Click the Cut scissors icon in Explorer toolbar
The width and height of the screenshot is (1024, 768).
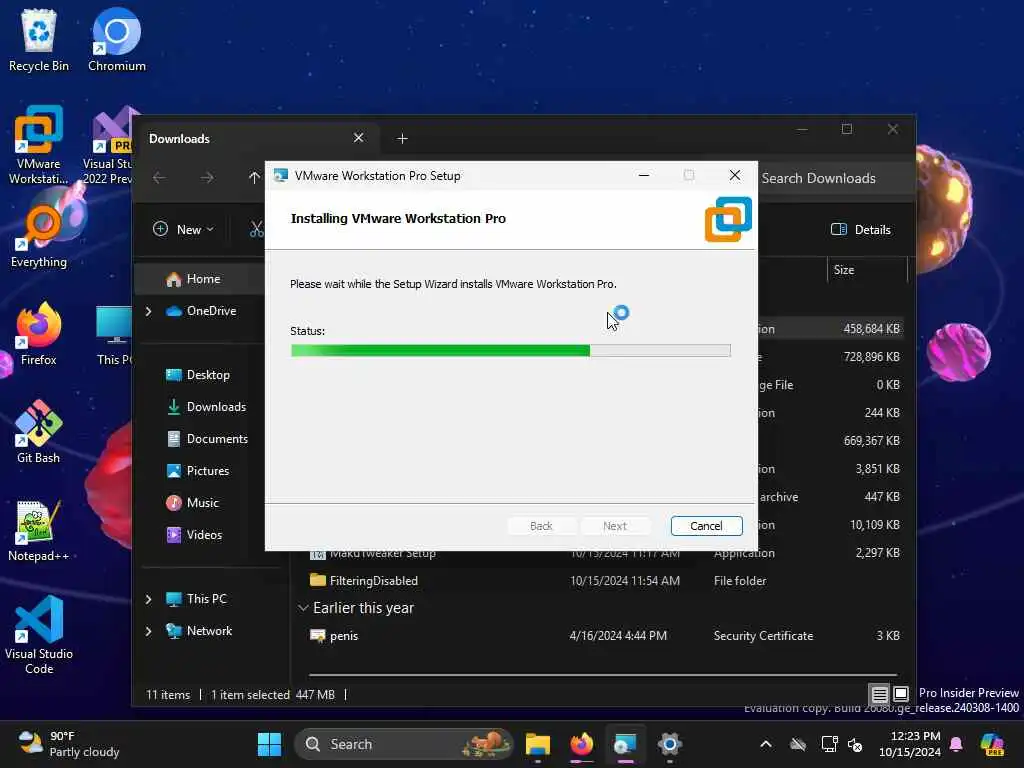(x=257, y=229)
